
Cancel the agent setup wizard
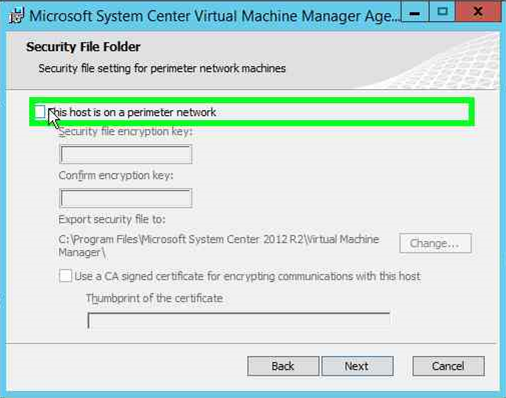click(x=448, y=366)
